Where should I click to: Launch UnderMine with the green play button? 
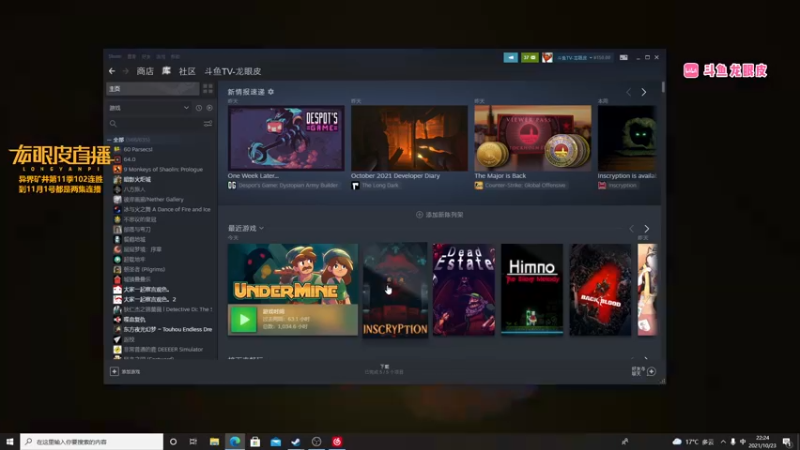pyautogui.click(x=244, y=320)
